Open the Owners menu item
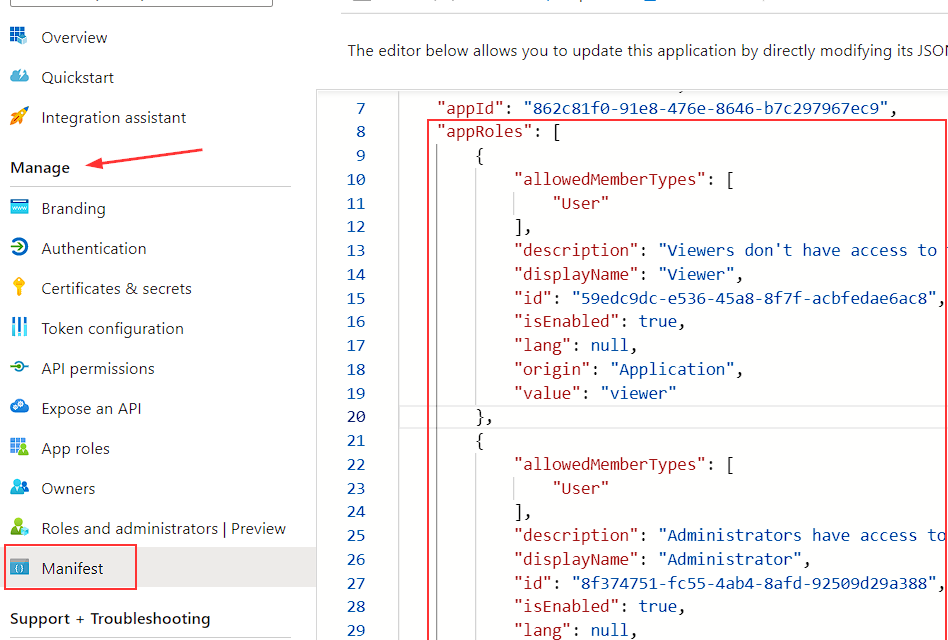 (68, 489)
